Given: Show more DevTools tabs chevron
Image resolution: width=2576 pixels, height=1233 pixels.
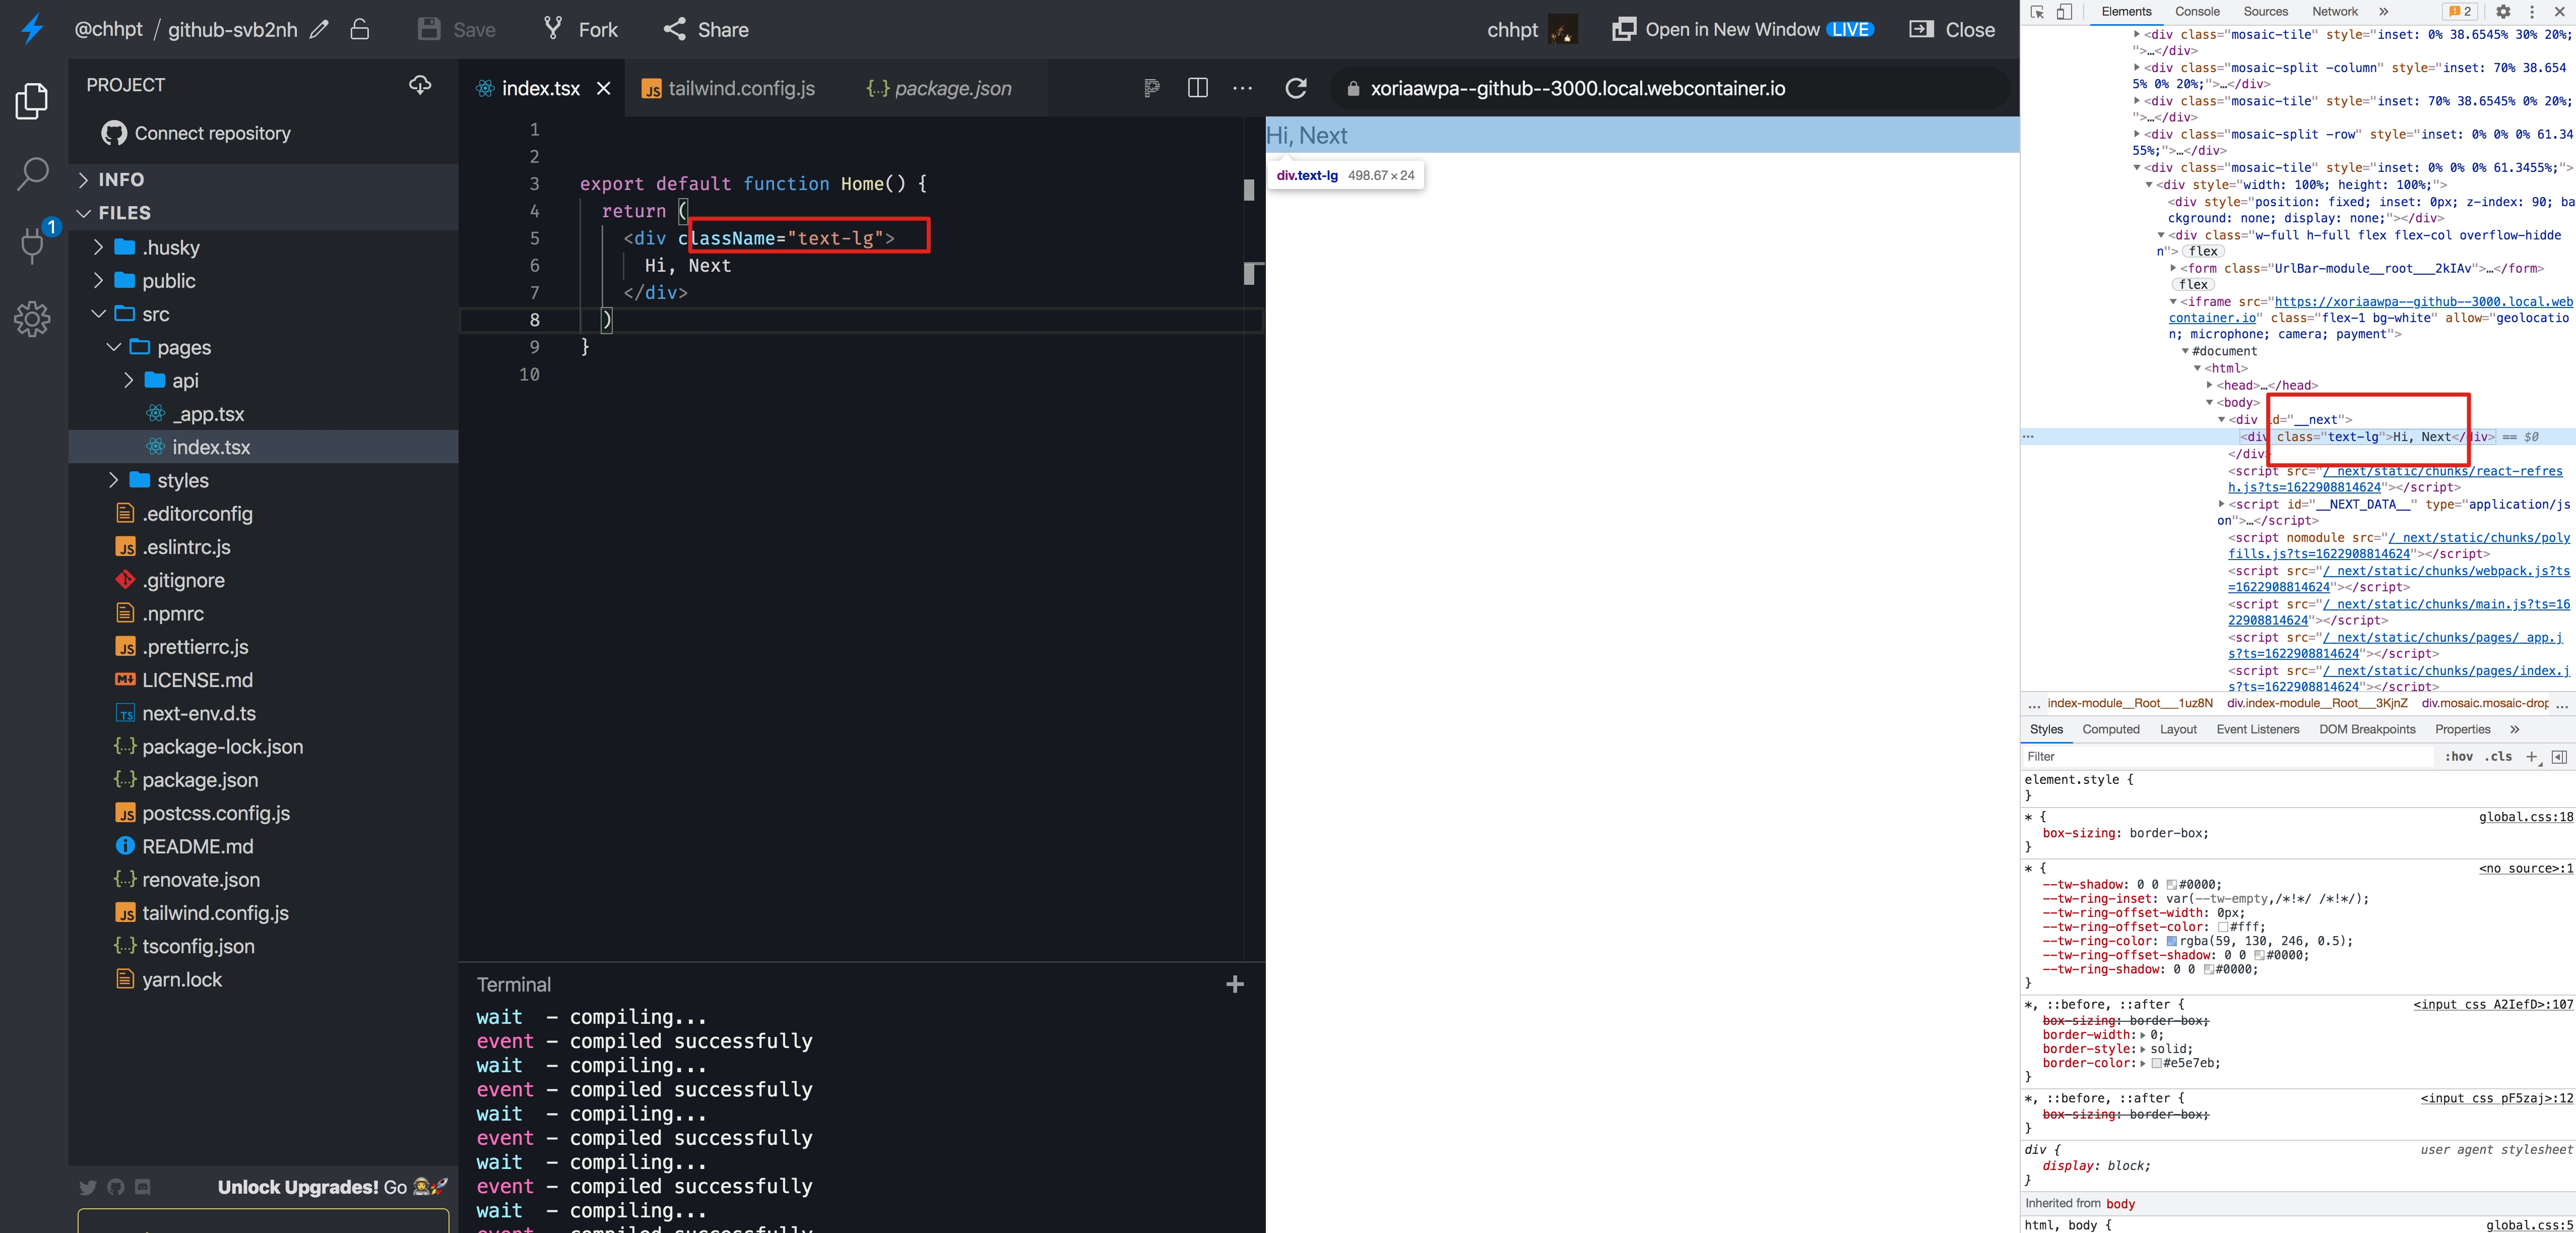Looking at the screenshot, I should click(2383, 12).
